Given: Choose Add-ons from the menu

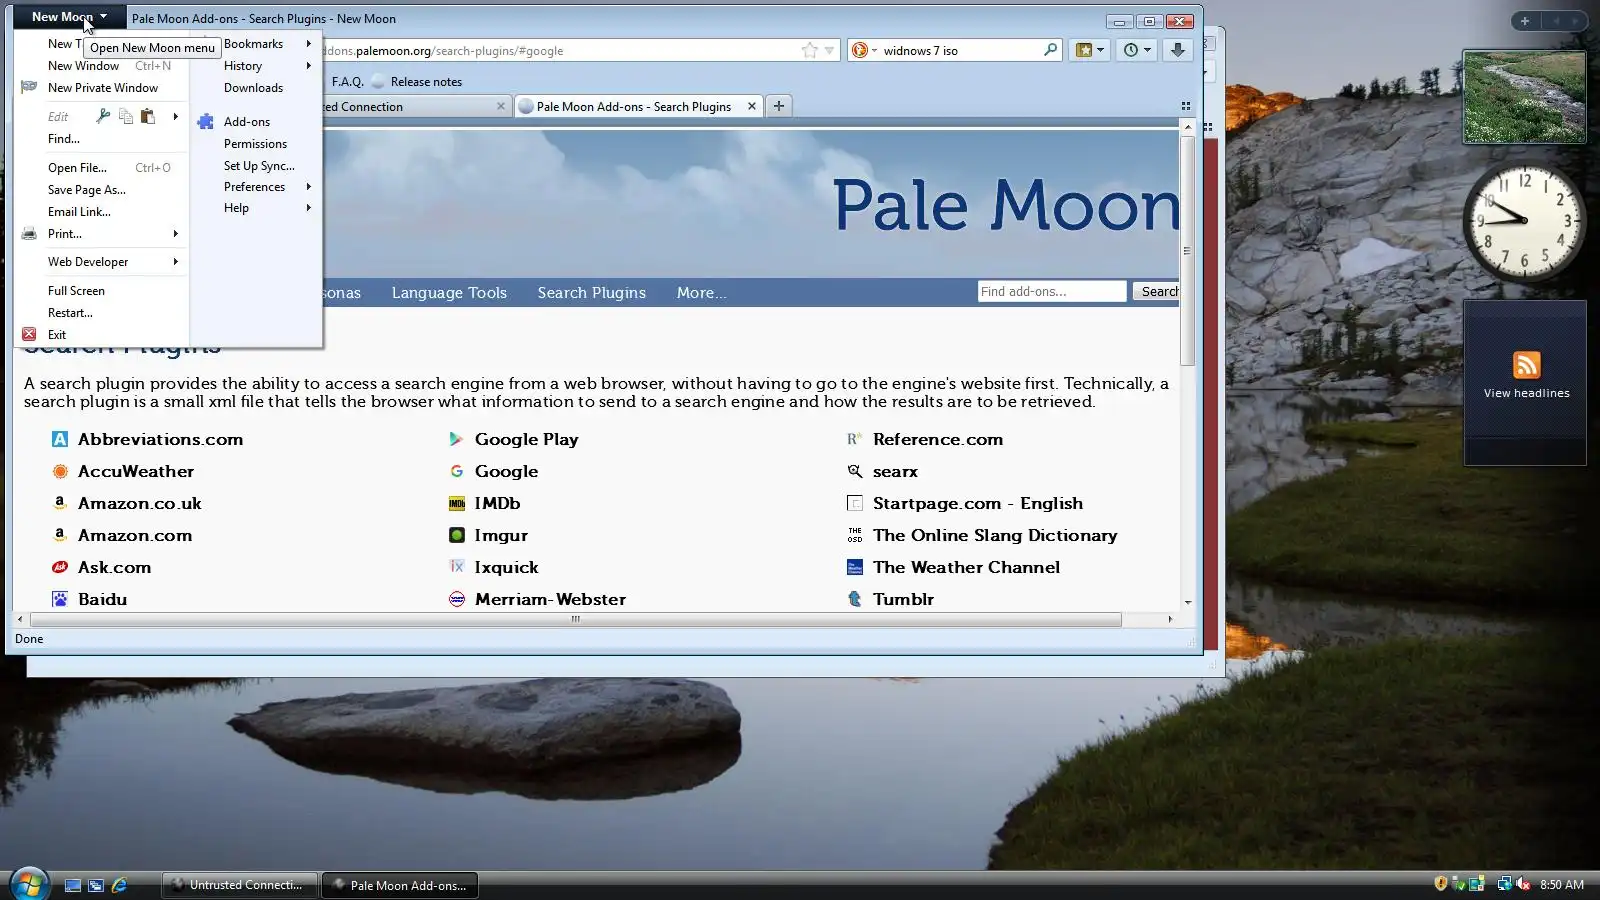Looking at the screenshot, I should 258,122.
